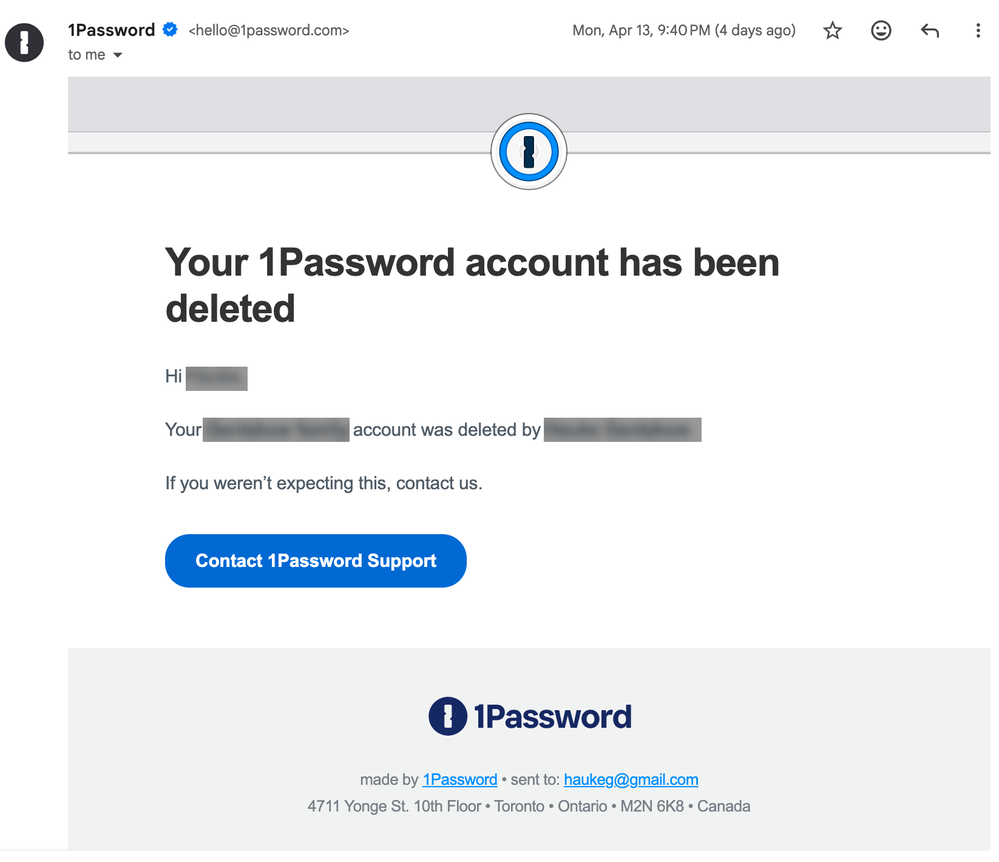This screenshot has width=999, height=862.
Task: Click the blurred name after "Hi"
Action: [217, 378]
